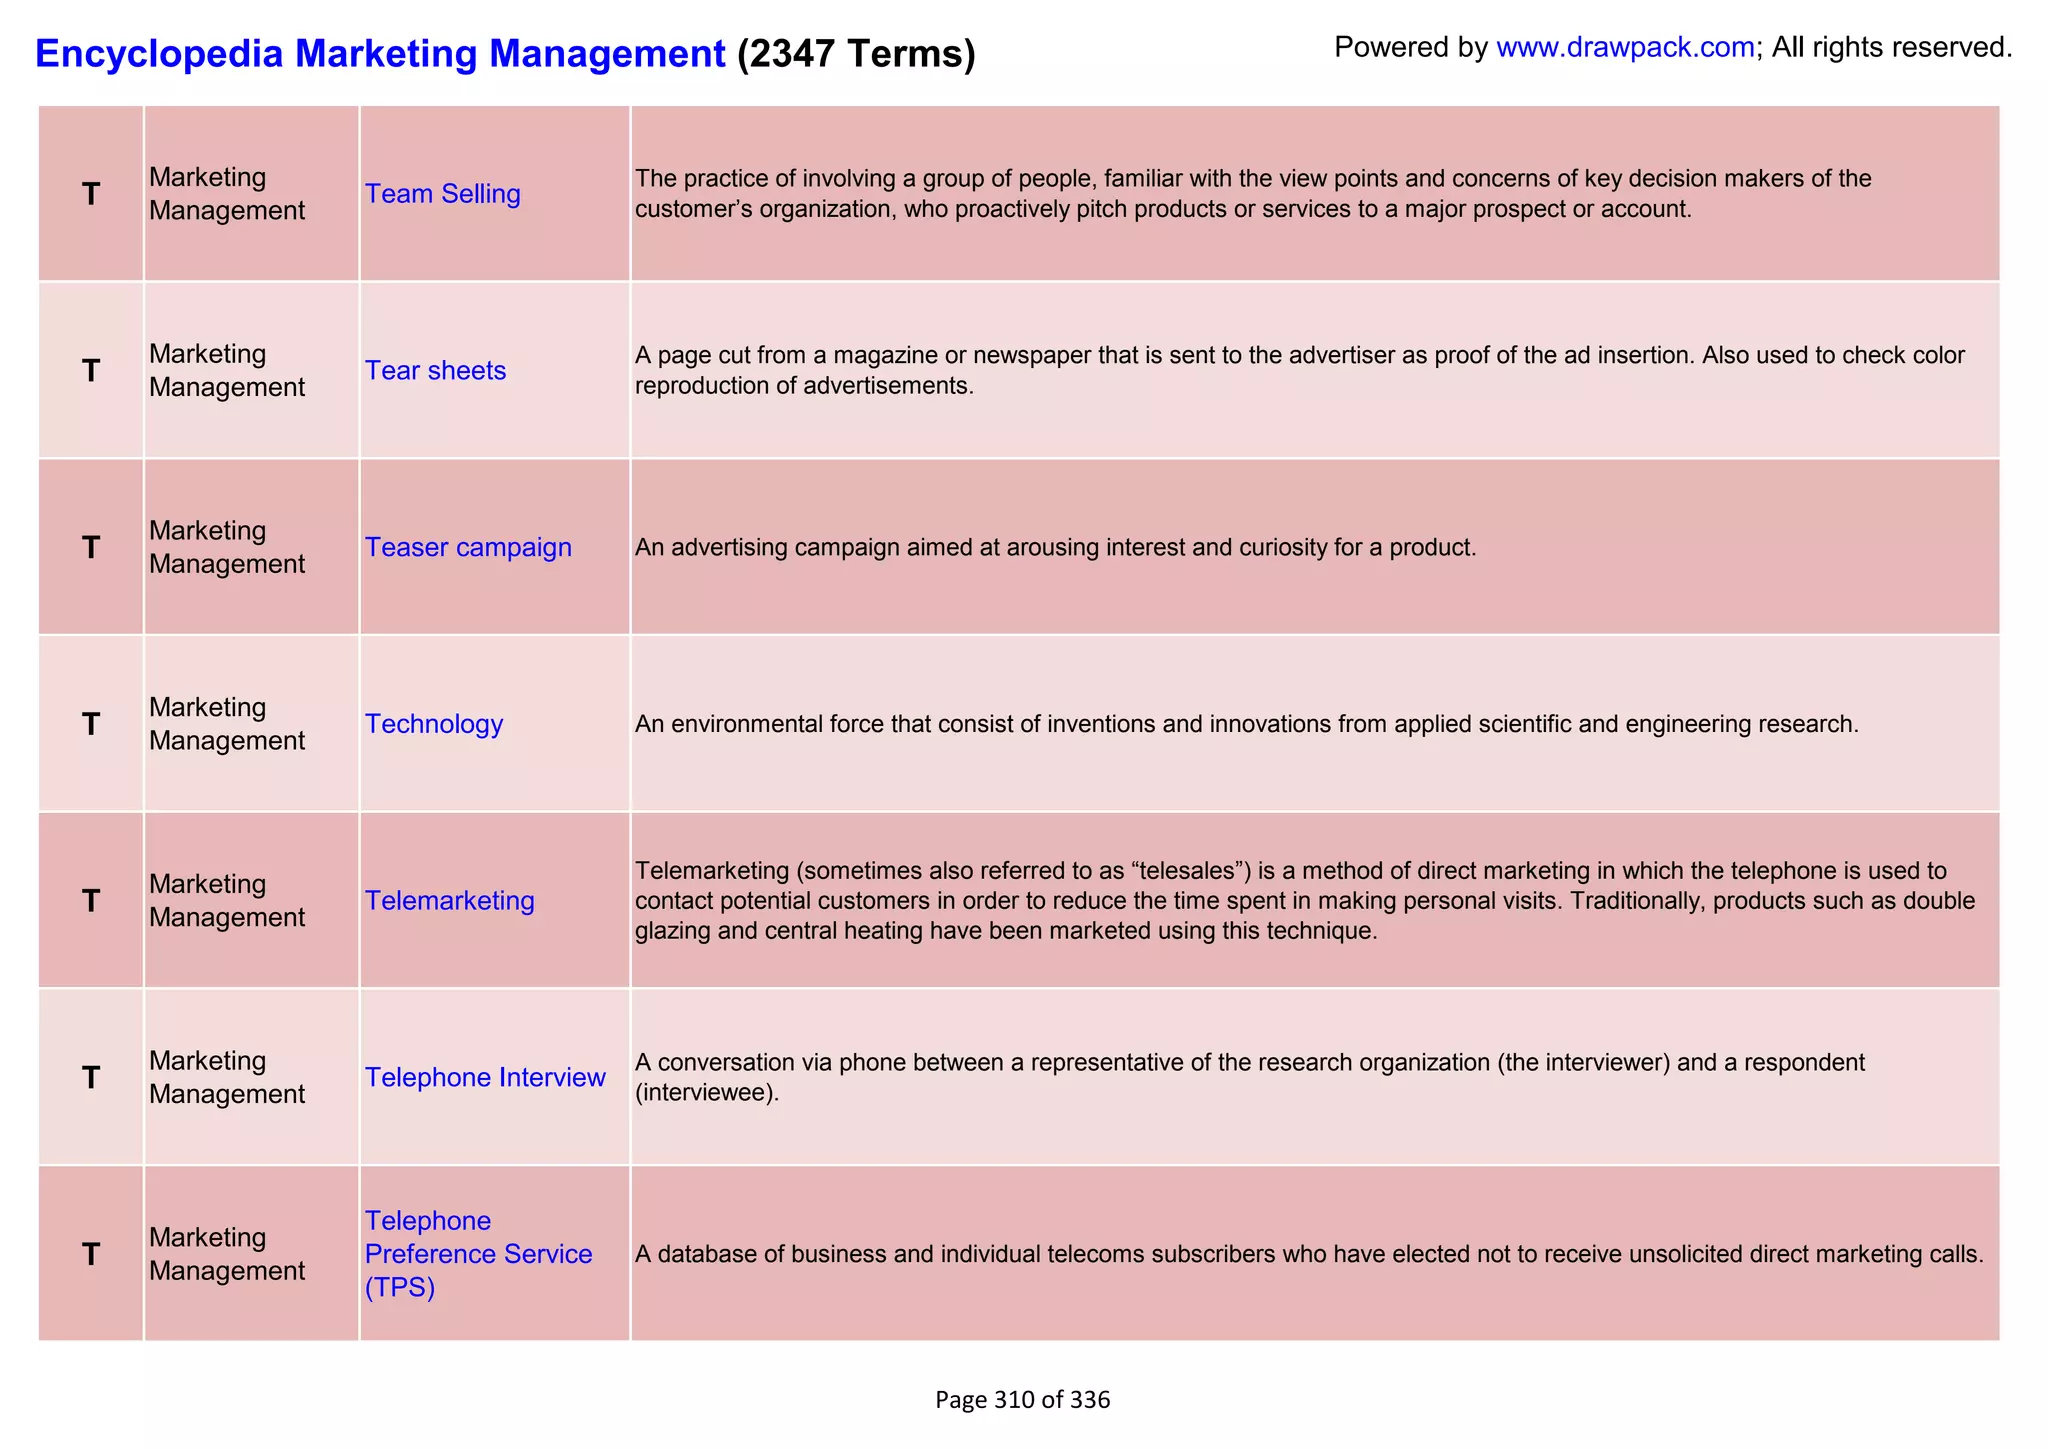This screenshot has height=1449, width=2048.
Task: Click the T letter in Team Selling row
Action: (91, 194)
